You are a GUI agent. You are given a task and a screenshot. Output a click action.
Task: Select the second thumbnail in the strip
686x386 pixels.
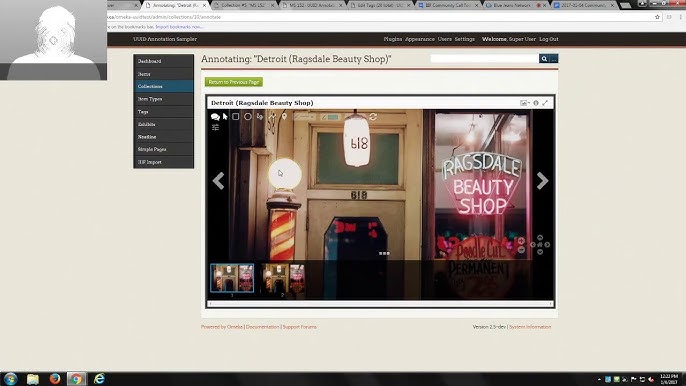coord(283,278)
